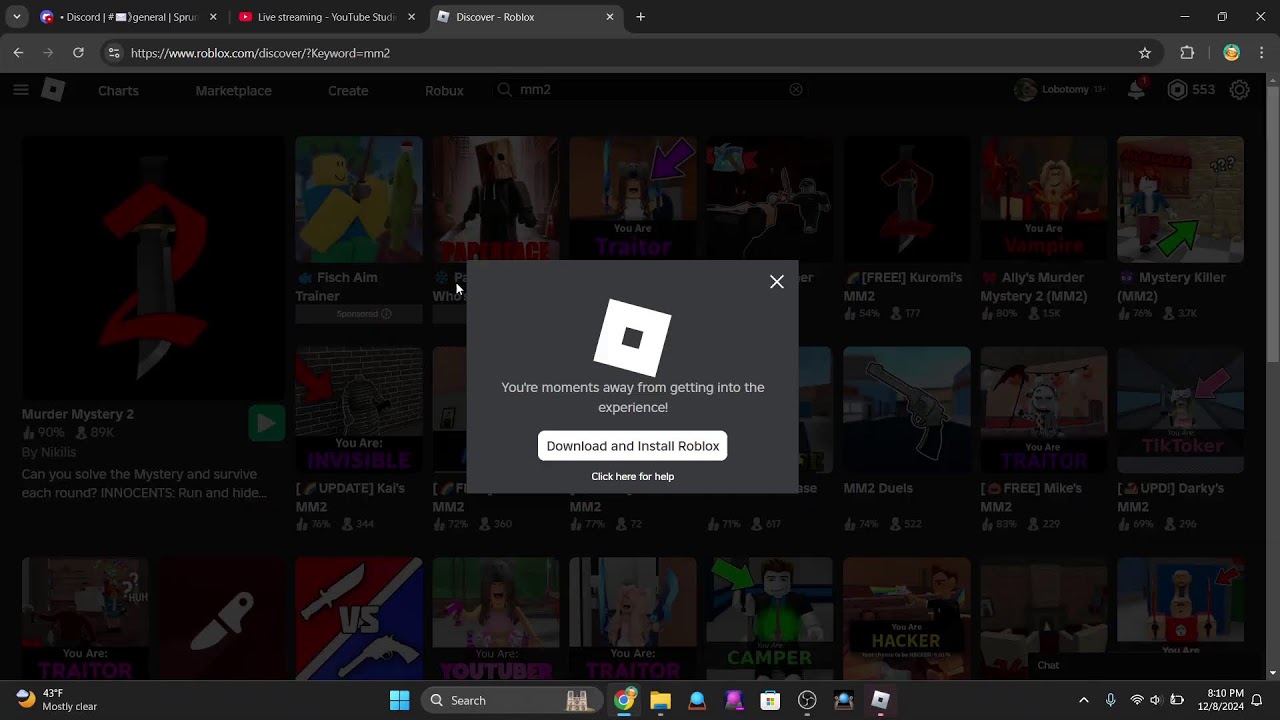The width and height of the screenshot is (1280, 720).
Task: Expand the tab search dropdown
Action: tap(16, 17)
